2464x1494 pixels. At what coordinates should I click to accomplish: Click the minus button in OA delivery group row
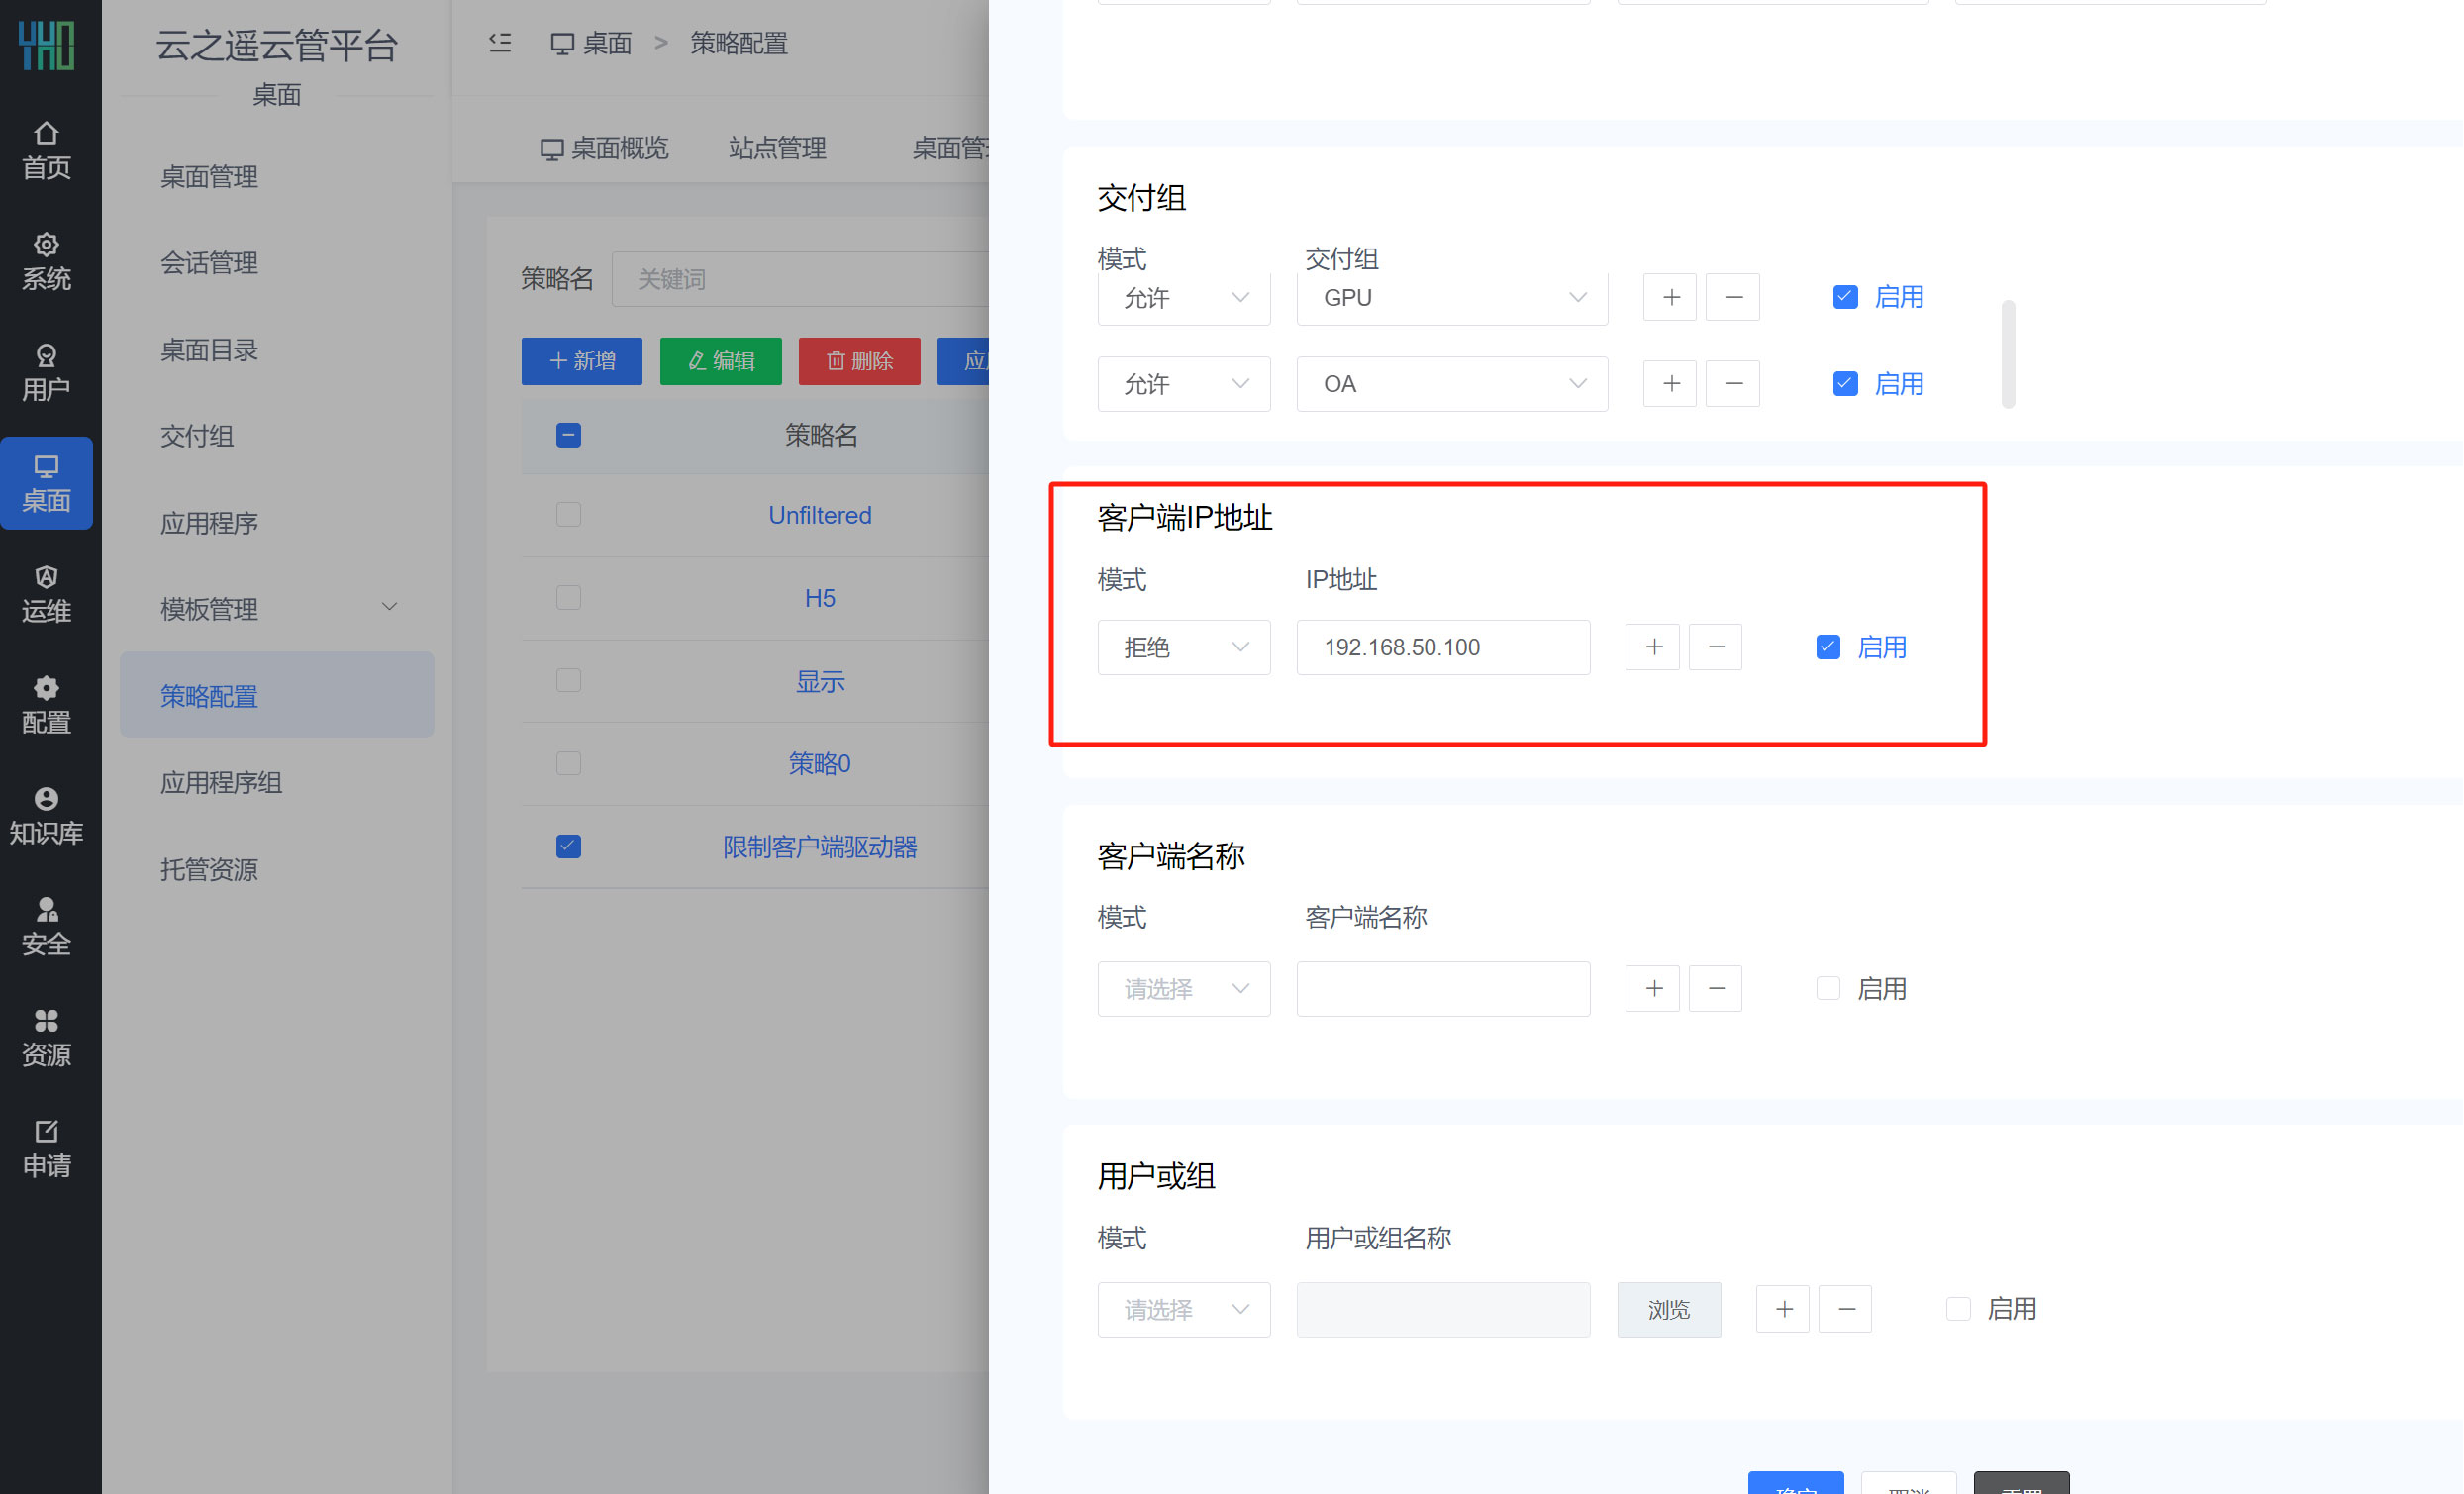click(x=1733, y=384)
